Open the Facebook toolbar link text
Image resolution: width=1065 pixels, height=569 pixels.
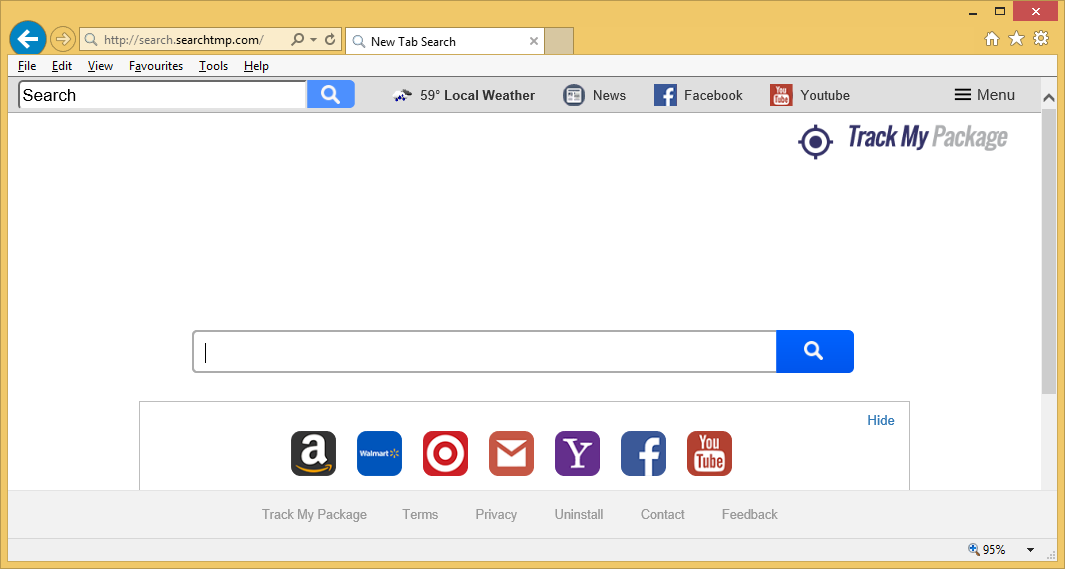[713, 96]
